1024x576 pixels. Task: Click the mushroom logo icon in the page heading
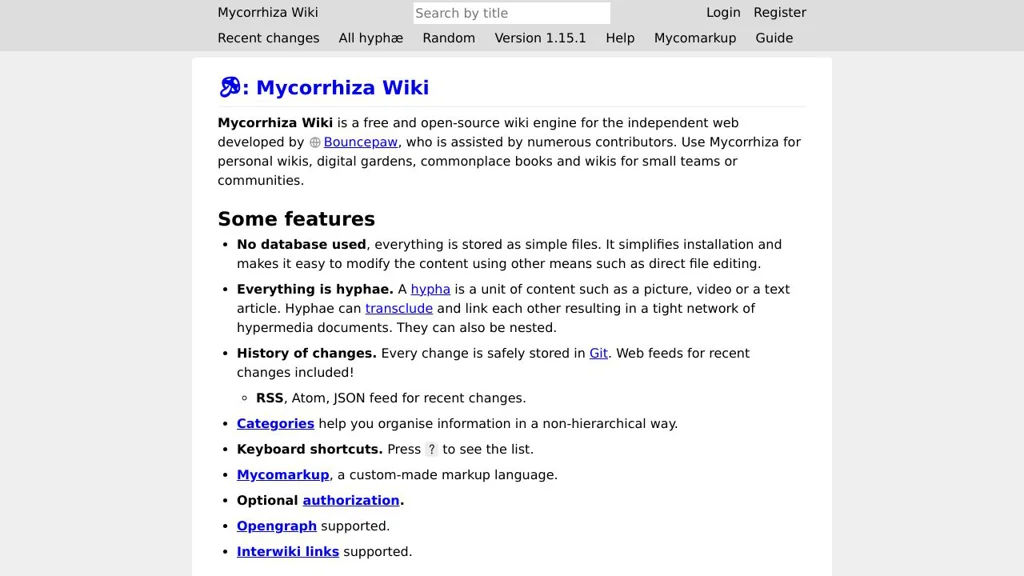tap(230, 87)
